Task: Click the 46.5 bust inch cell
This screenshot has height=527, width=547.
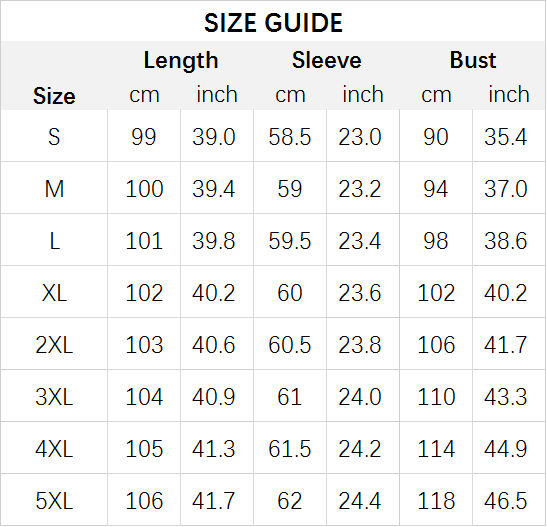Action: pyautogui.click(x=505, y=501)
